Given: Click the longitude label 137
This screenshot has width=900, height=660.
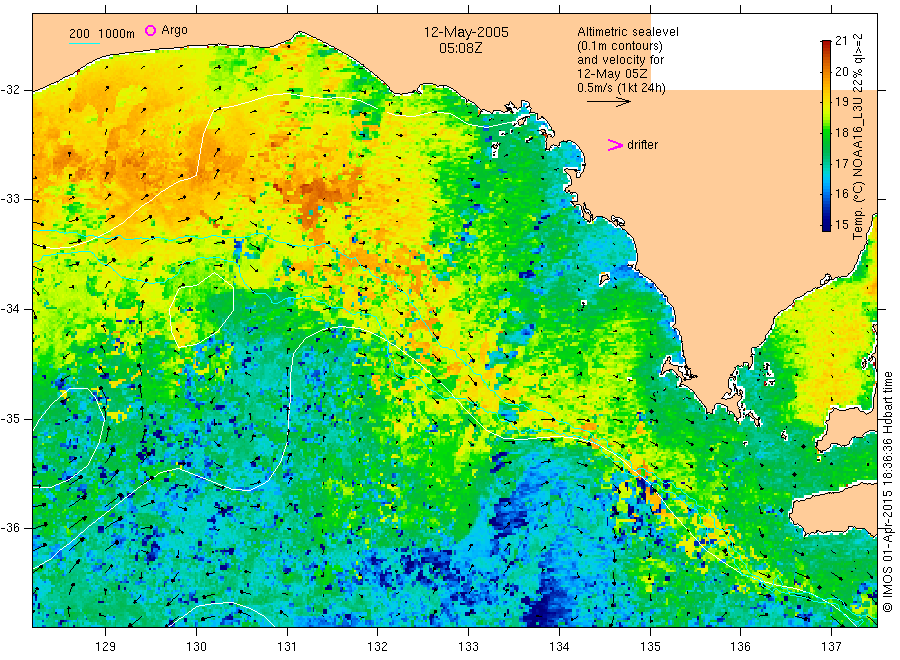Looking at the screenshot, I should 831,647.
